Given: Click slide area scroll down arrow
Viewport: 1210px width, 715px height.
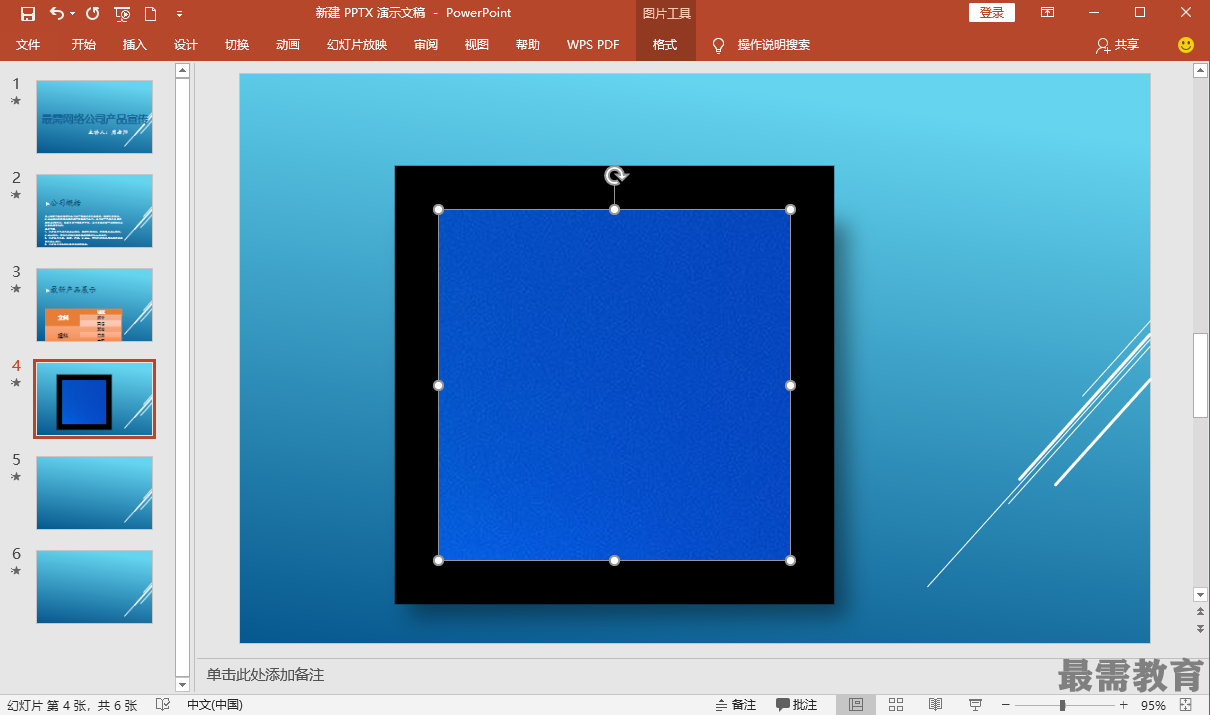Looking at the screenshot, I should click(1200, 595).
